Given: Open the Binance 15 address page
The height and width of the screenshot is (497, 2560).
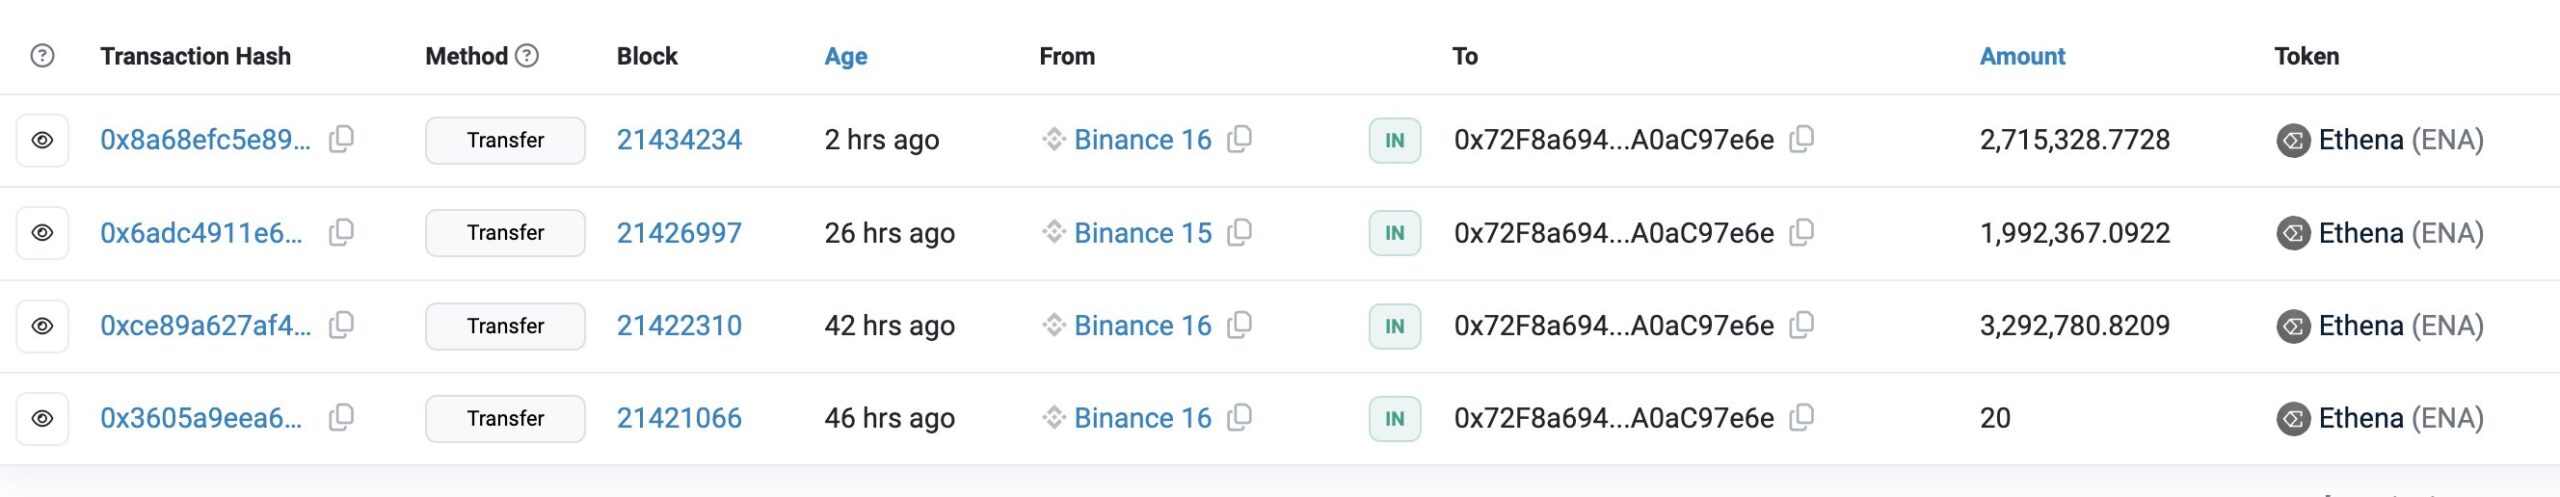Looking at the screenshot, I should click(1142, 233).
